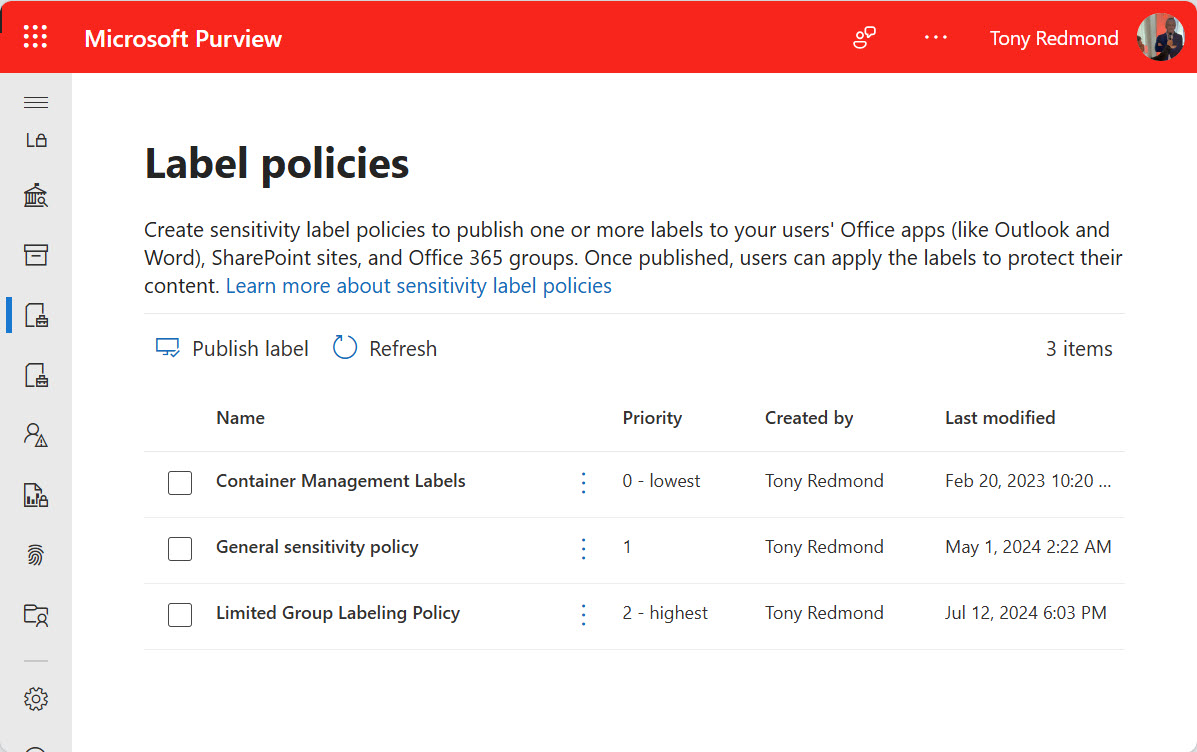This screenshot has height=752, width=1197.
Task: Open actions menu for Container Management Labels
Action: 584,483
